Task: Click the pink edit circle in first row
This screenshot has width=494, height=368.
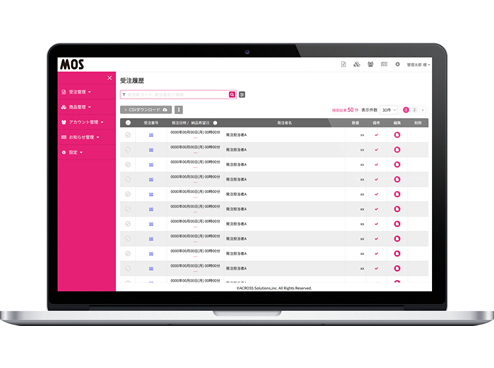Action: (397, 135)
